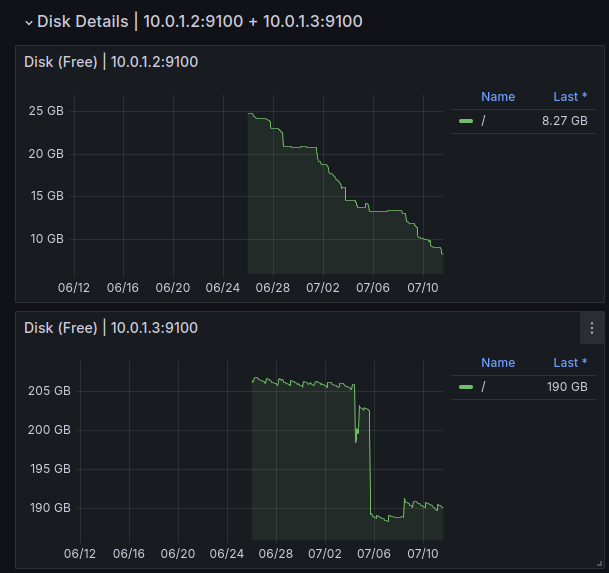Viewport: 609px width, 573px height.
Task: Click the 190 GB last value
Action: pyautogui.click(x=567, y=387)
